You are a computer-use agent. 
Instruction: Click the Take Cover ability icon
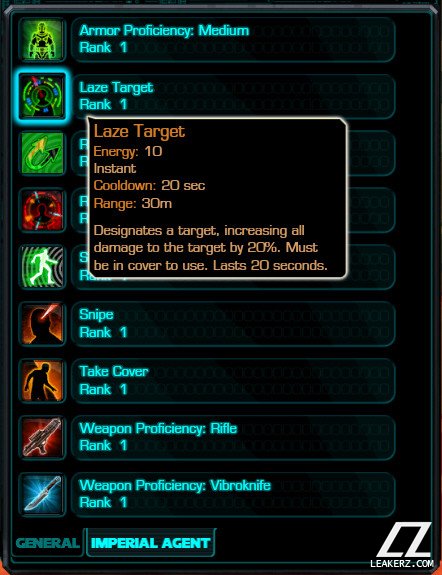pos(42,381)
